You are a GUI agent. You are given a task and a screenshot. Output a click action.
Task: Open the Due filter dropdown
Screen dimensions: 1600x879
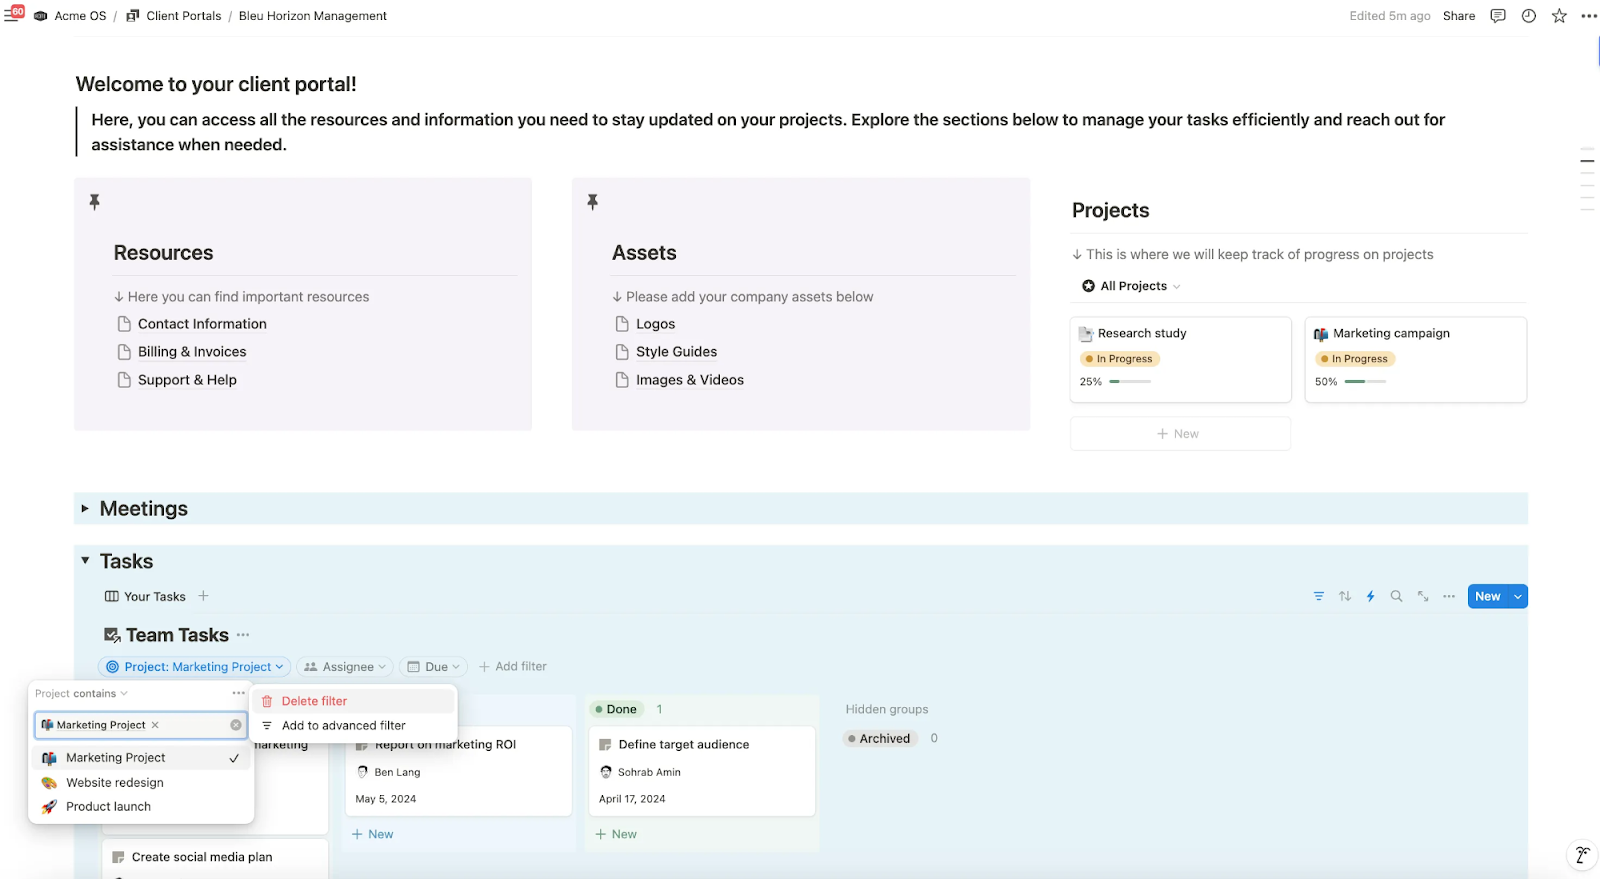434,667
